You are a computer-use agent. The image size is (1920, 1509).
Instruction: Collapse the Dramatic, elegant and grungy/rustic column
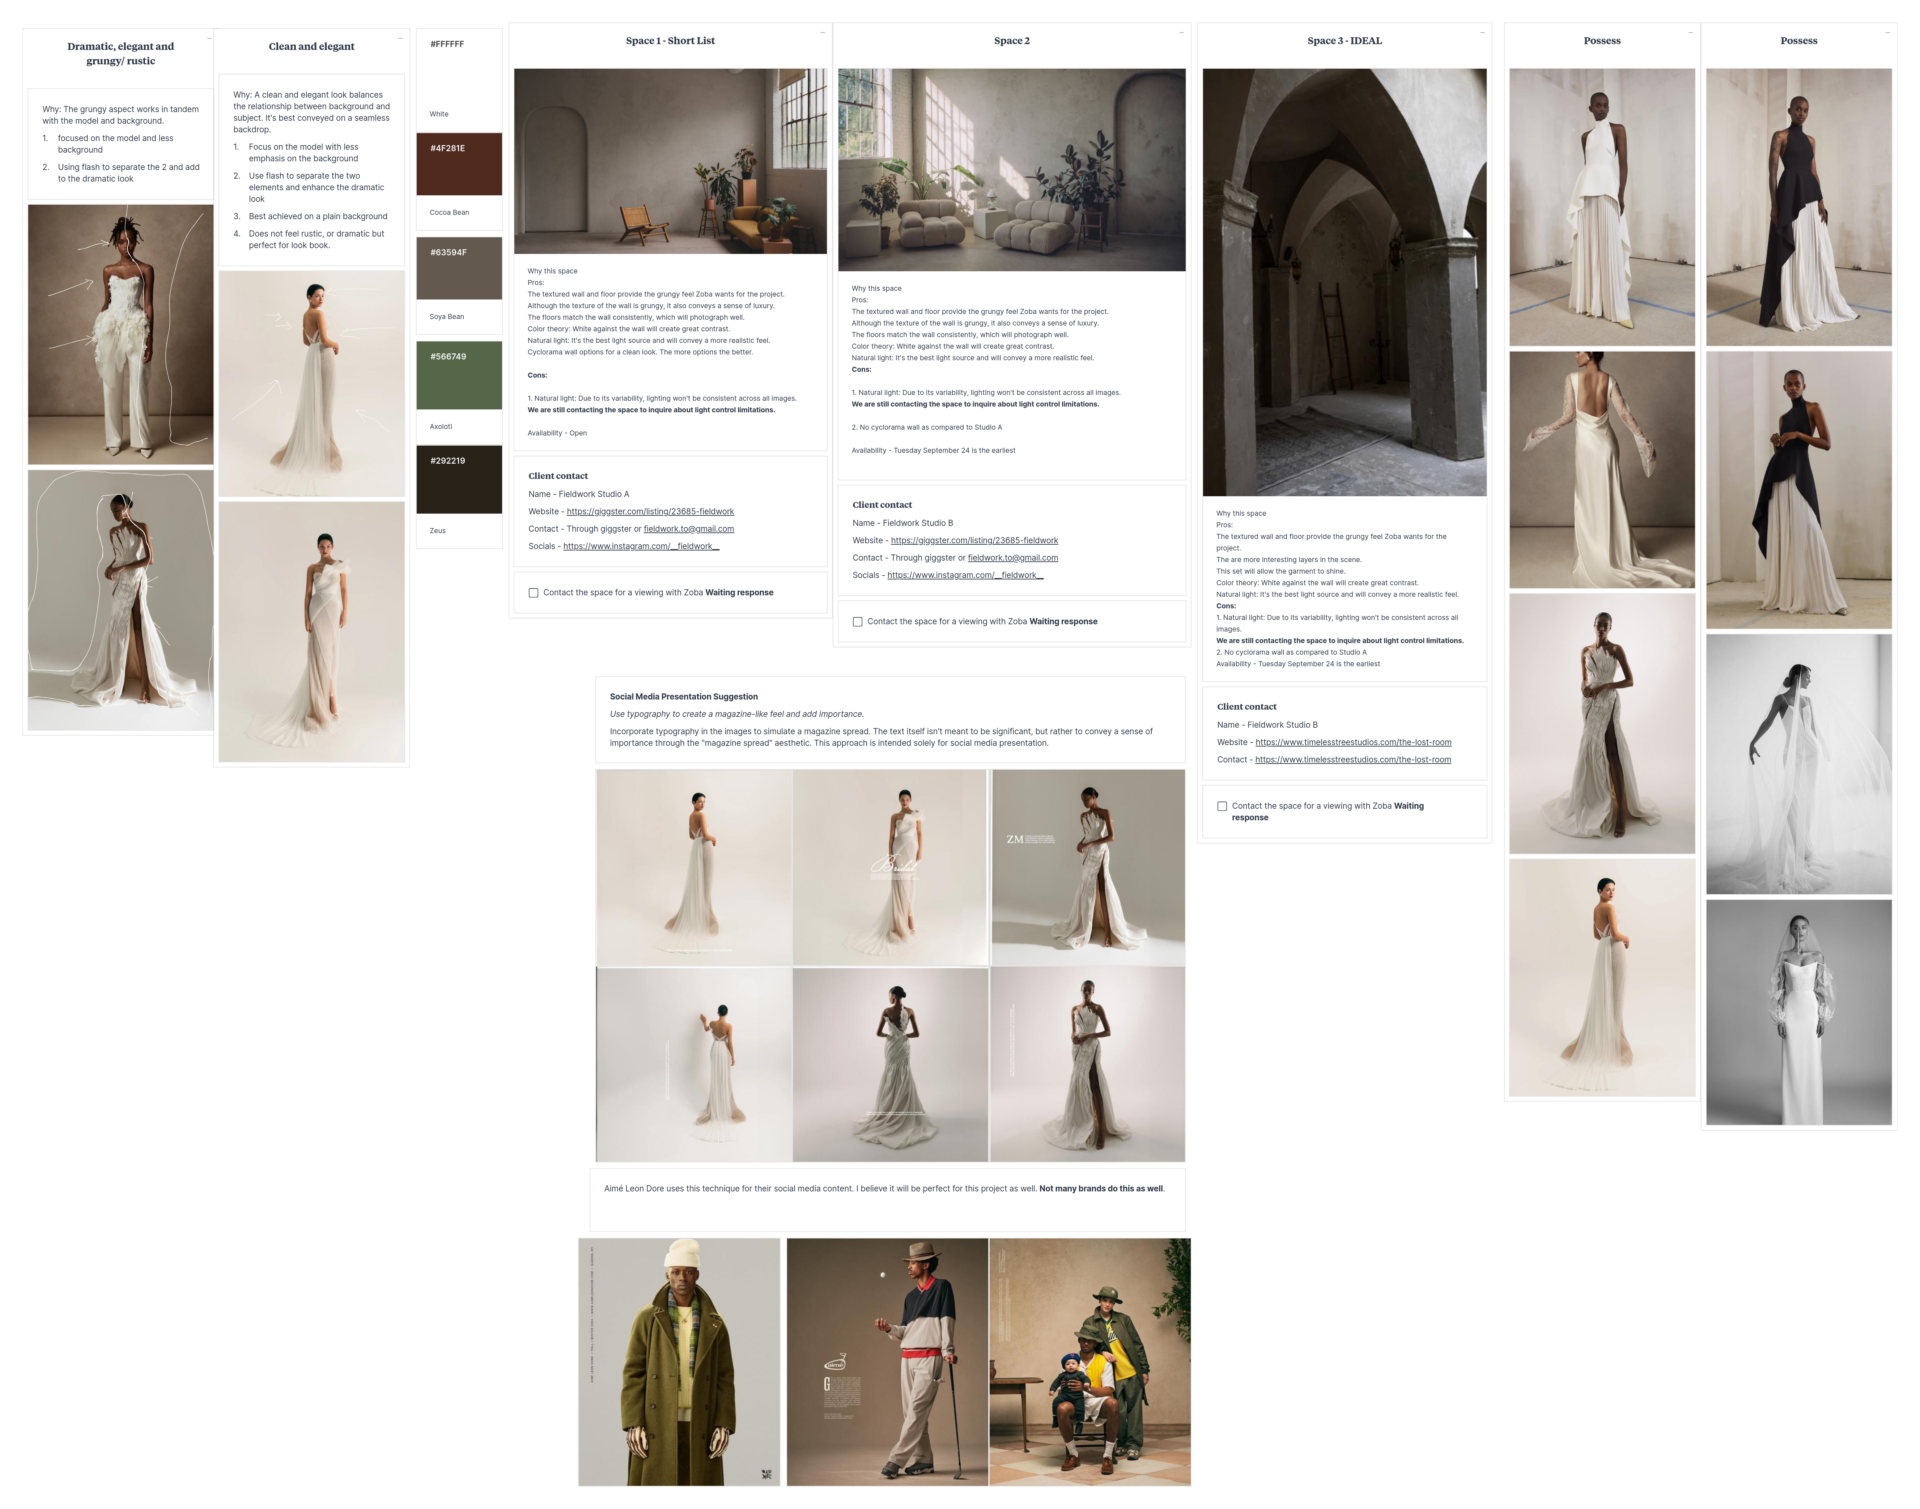(209, 38)
